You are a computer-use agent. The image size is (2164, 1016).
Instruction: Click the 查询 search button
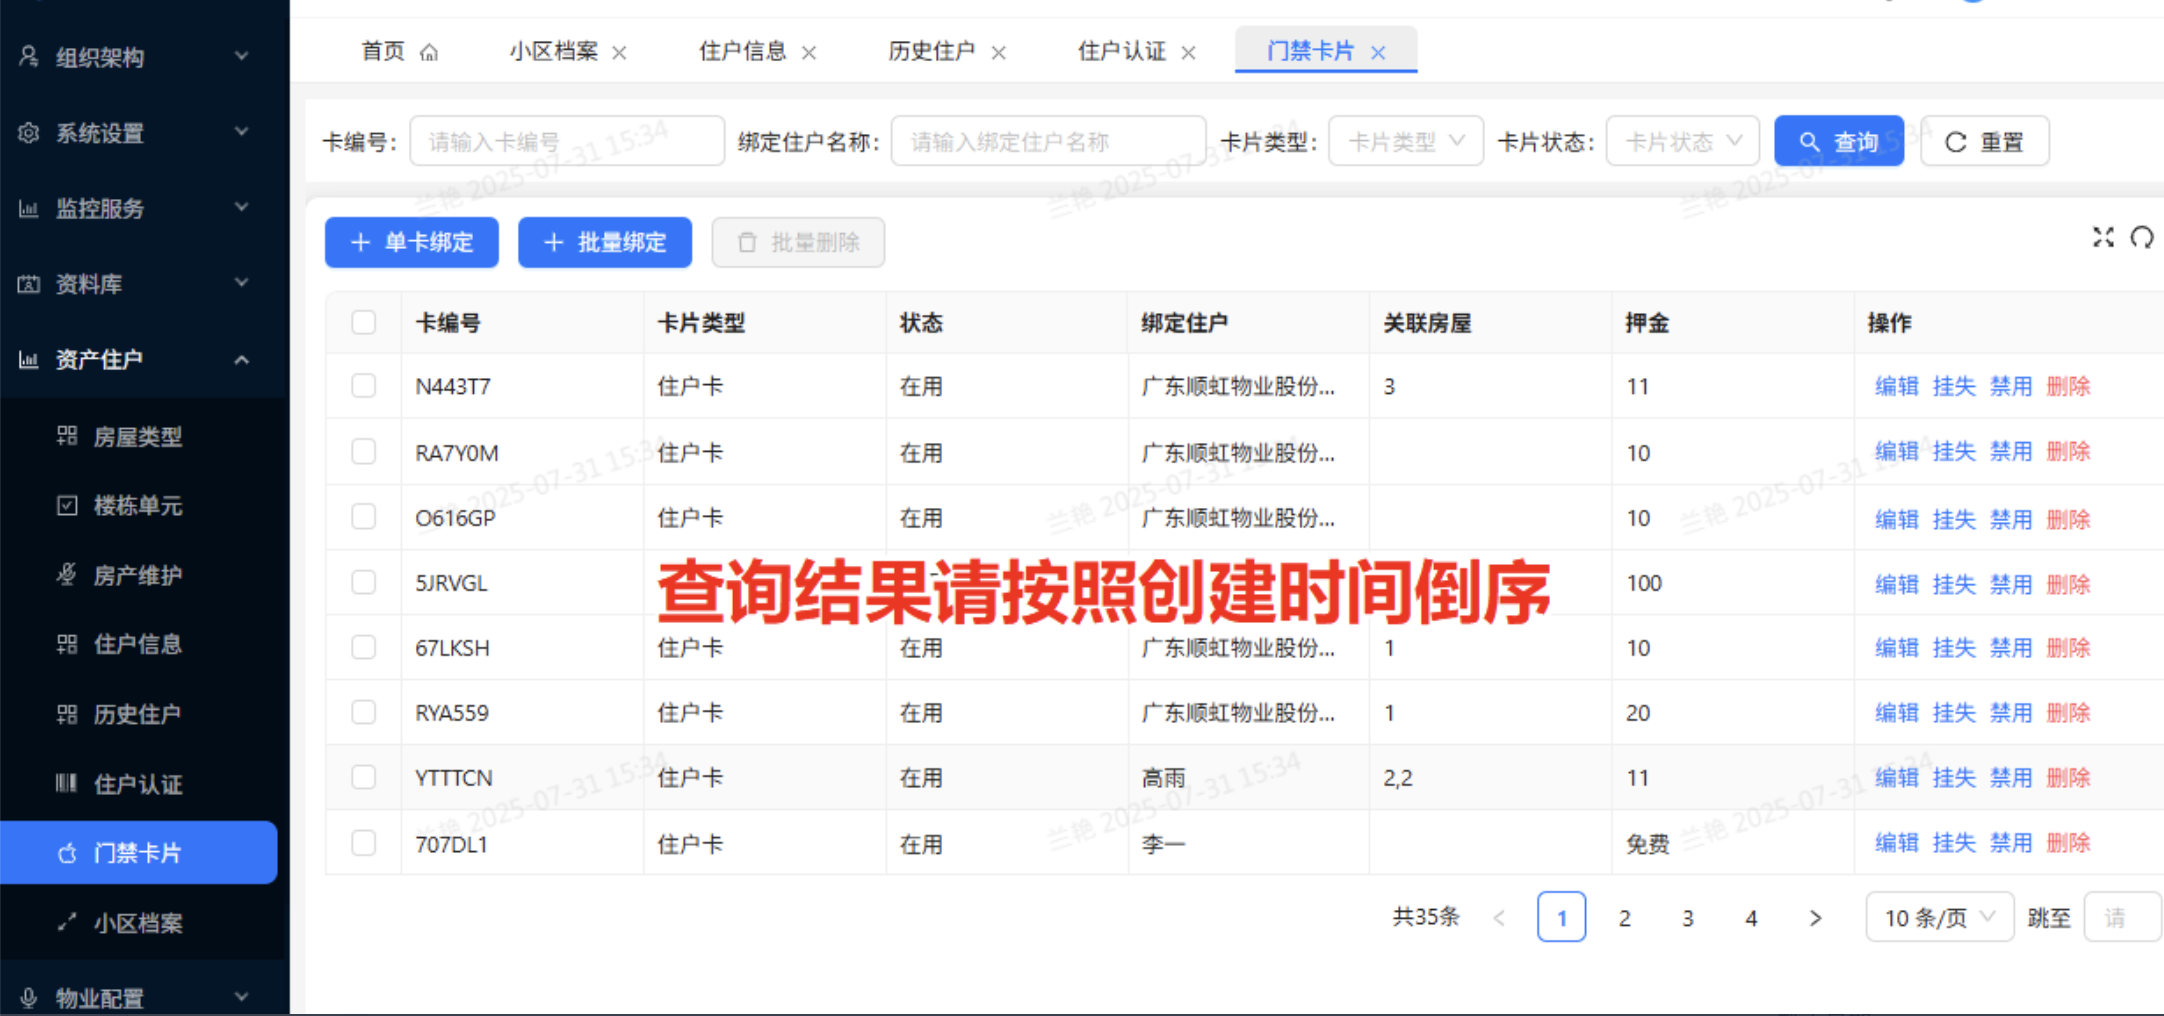click(x=1838, y=142)
